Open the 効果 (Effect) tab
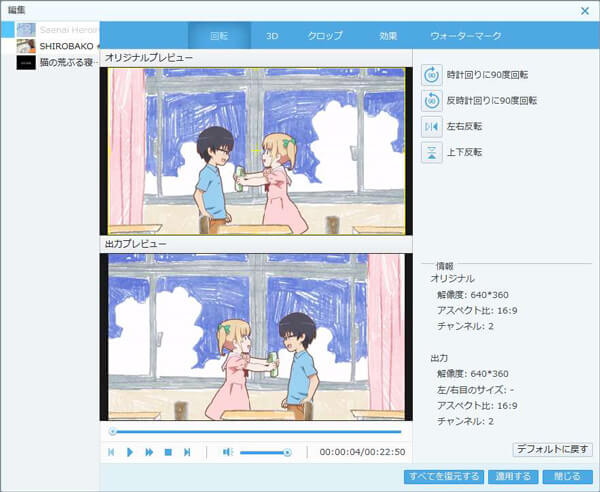600x492 pixels. coord(388,36)
